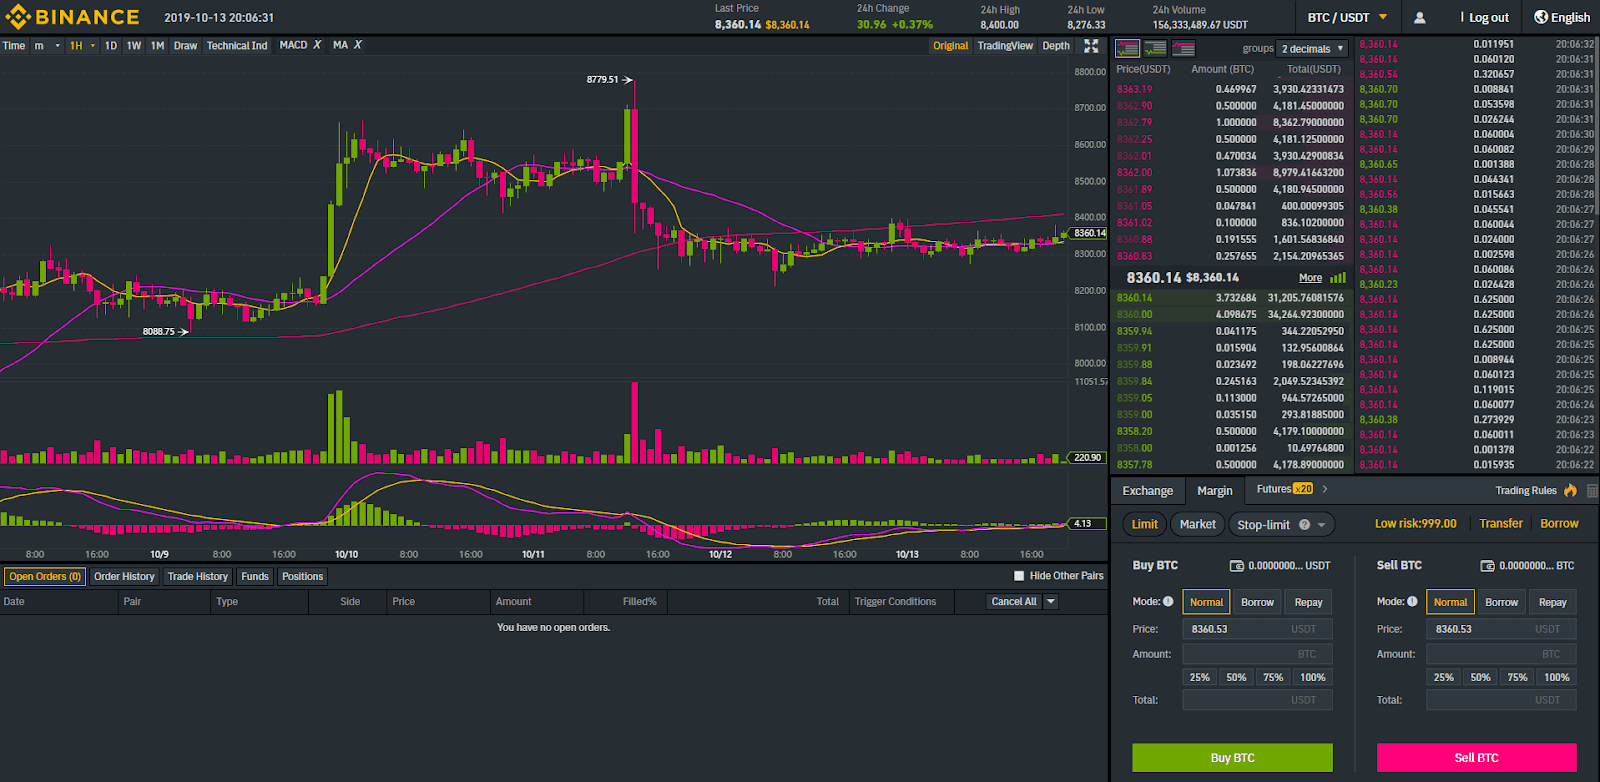The image size is (1600, 782).
Task: Set 50% amount for Buy BTC
Action: click(x=1236, y=677)
